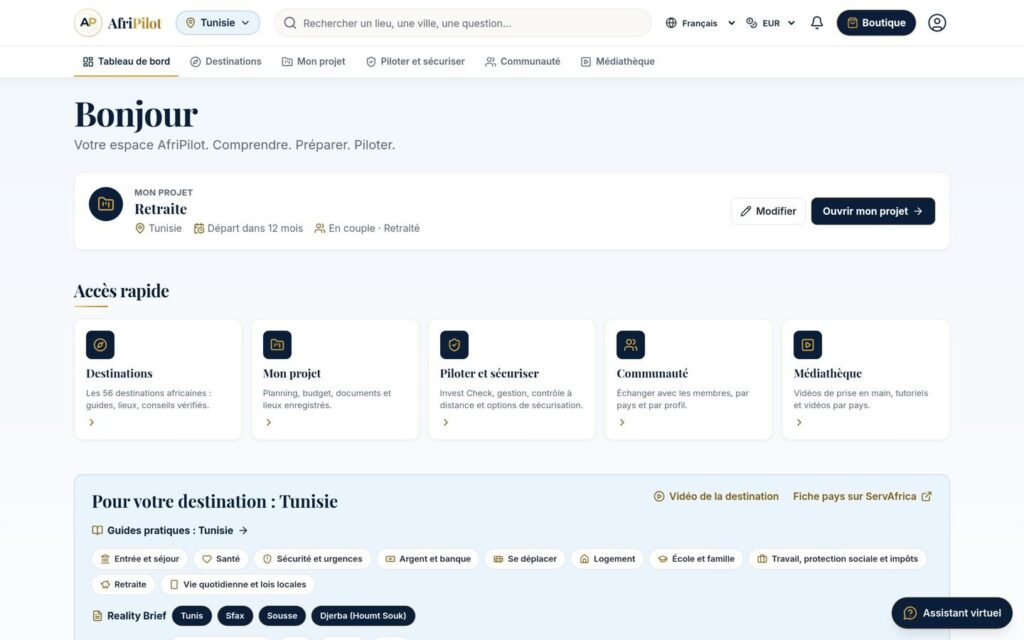Screen dimensions: 1024x640
Task: Click the Boutique button
Action: (876, 23)
